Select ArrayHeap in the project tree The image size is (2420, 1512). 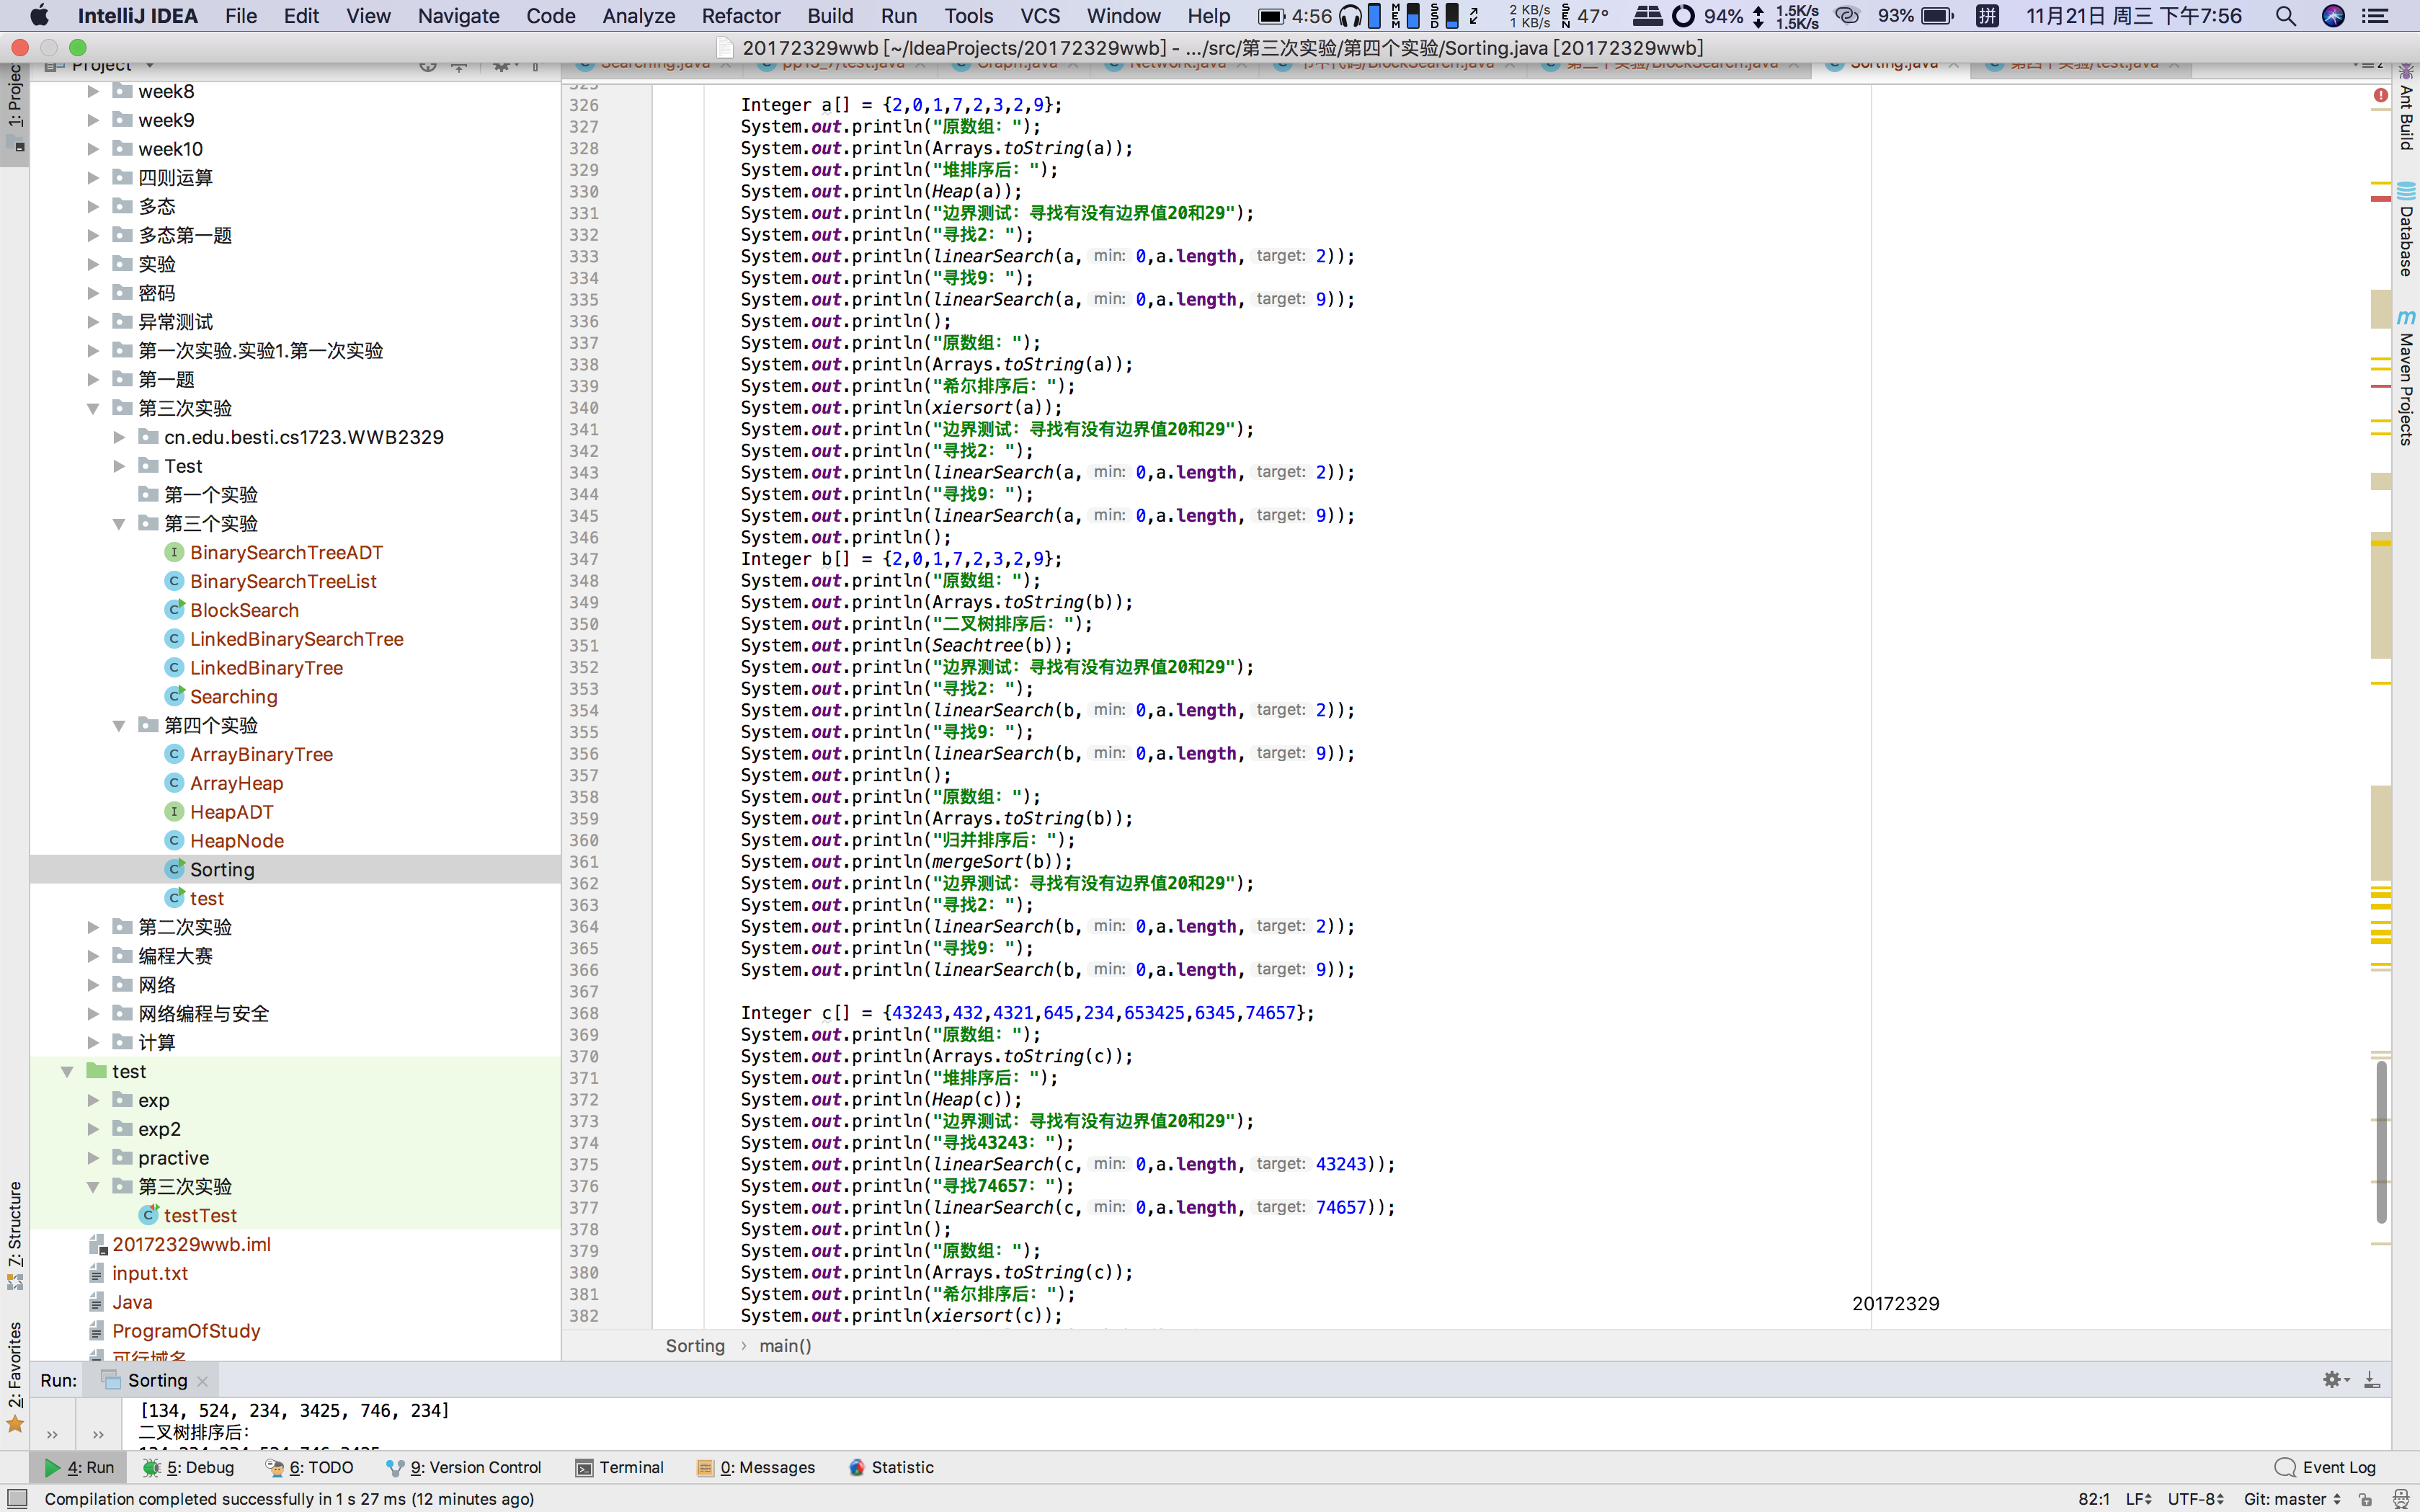tap(236, 783)
